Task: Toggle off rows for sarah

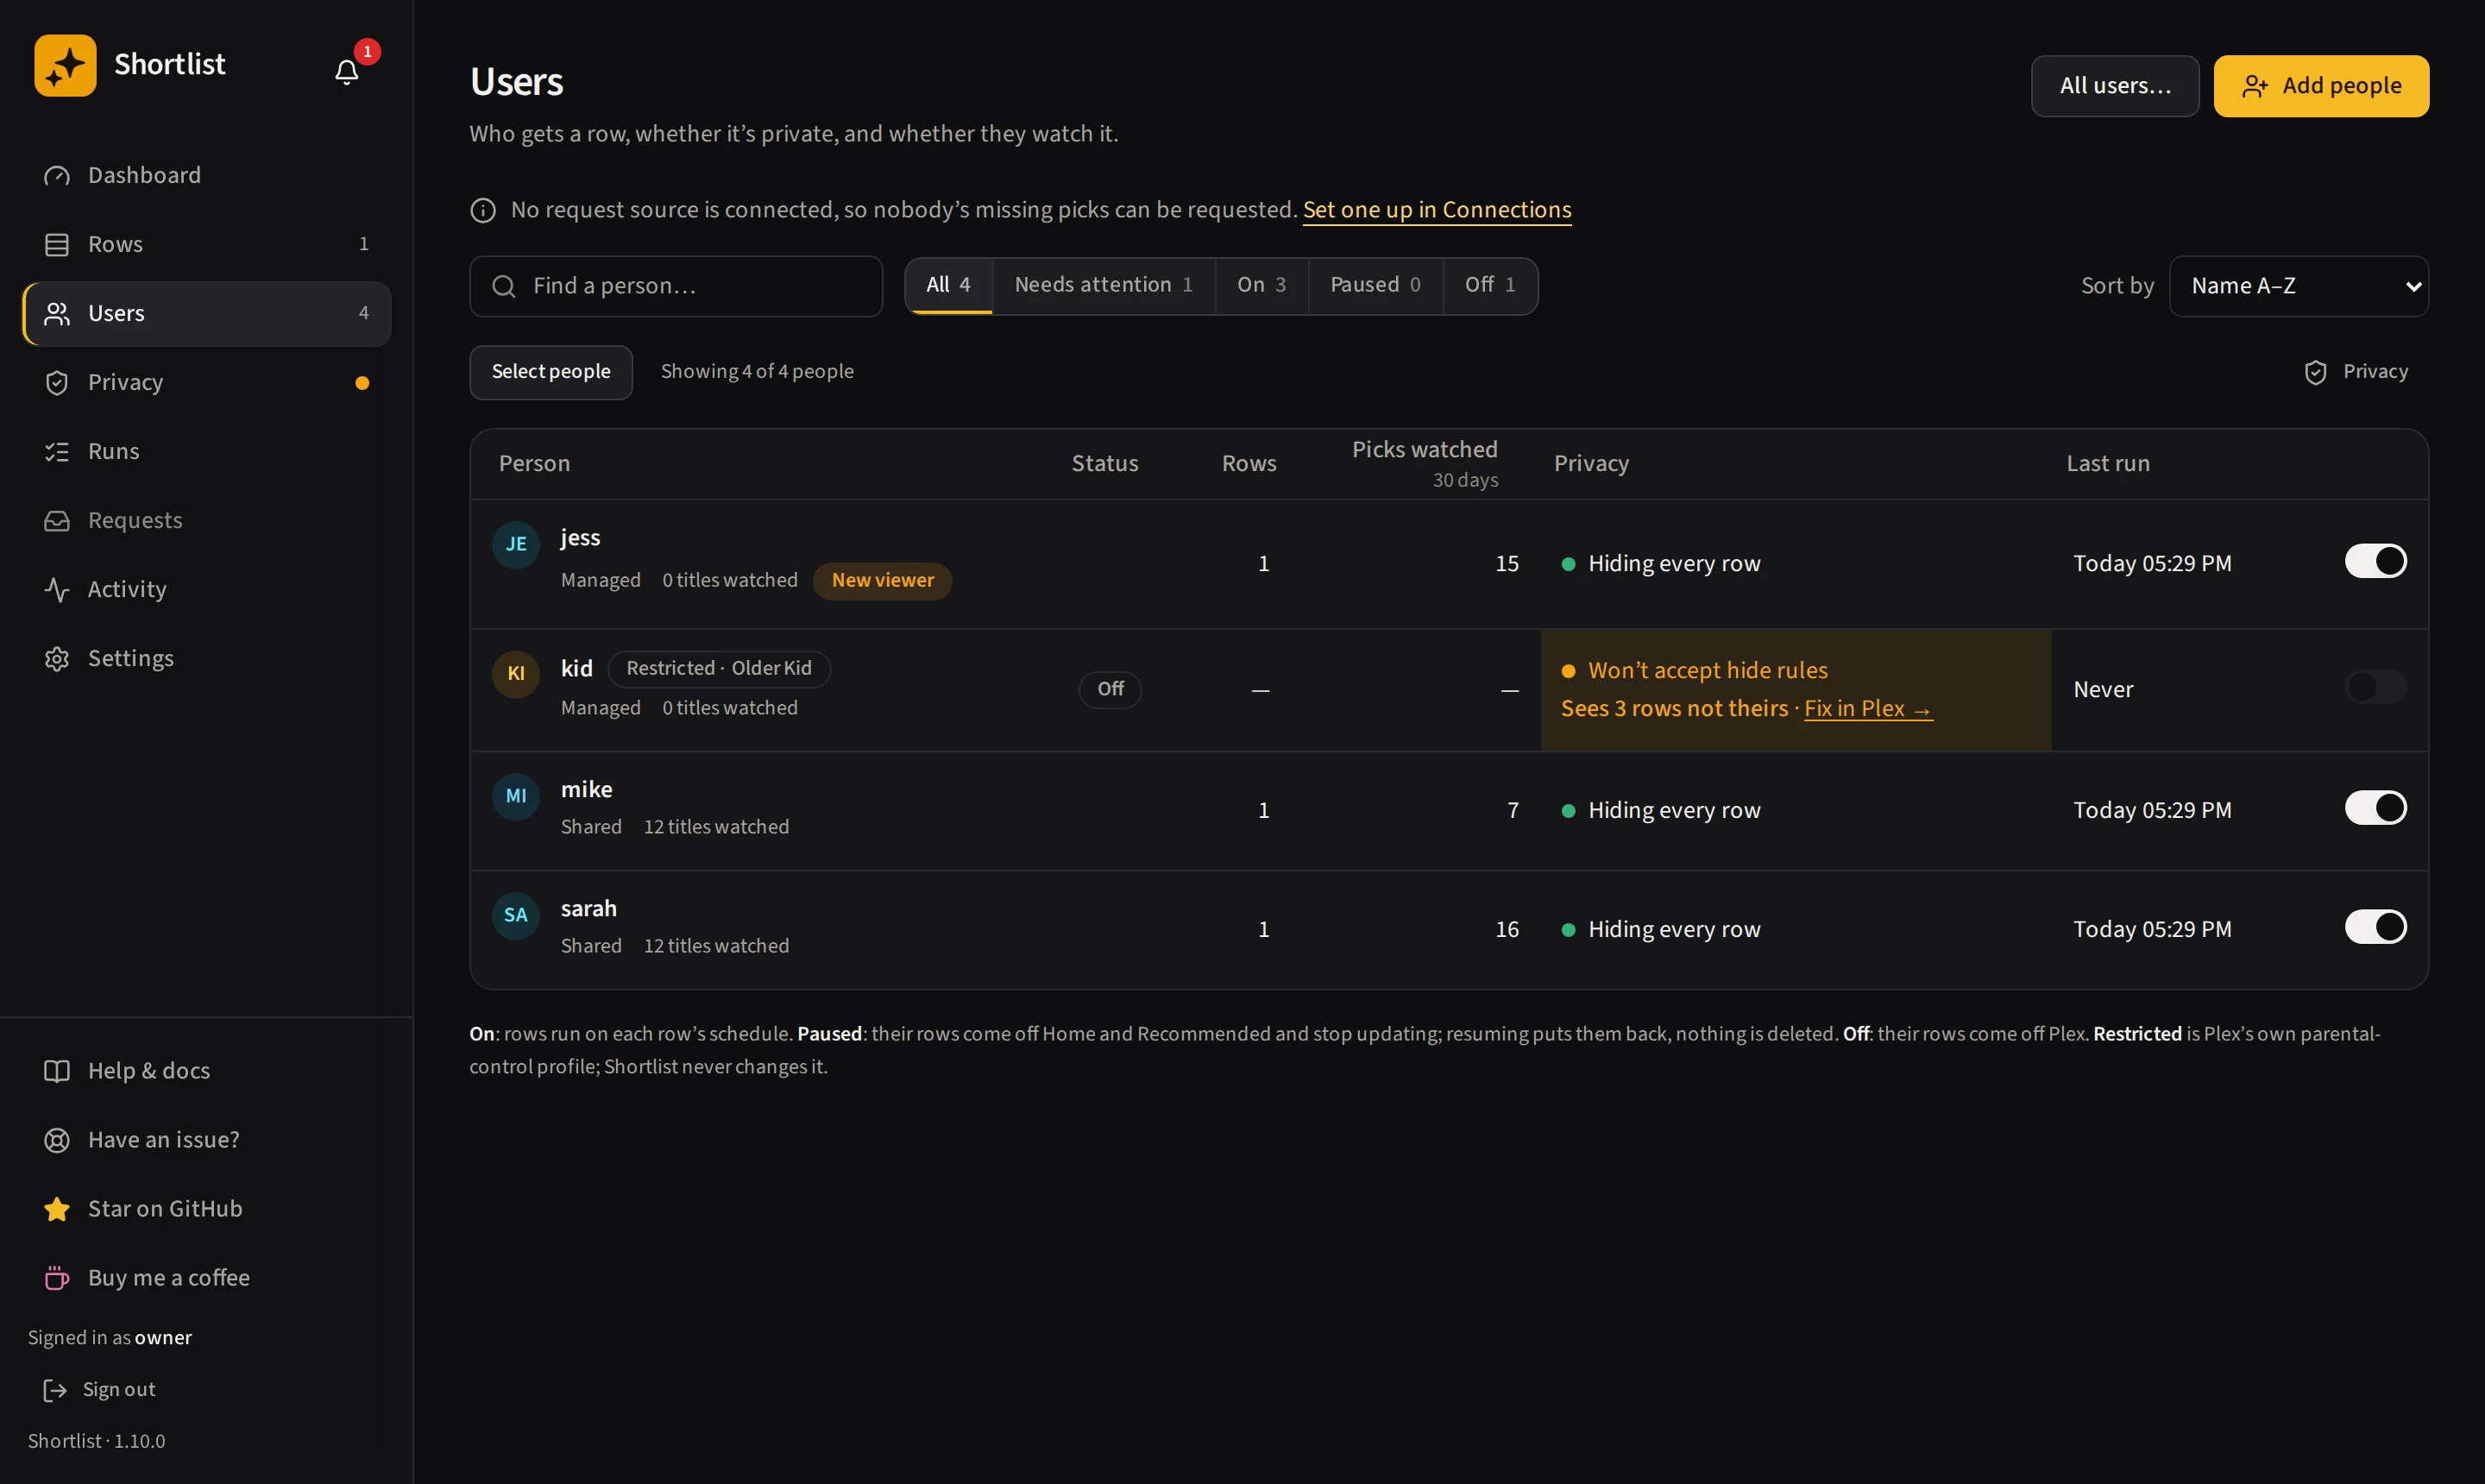Action: pyautogui.click(x=2375, y=927)
